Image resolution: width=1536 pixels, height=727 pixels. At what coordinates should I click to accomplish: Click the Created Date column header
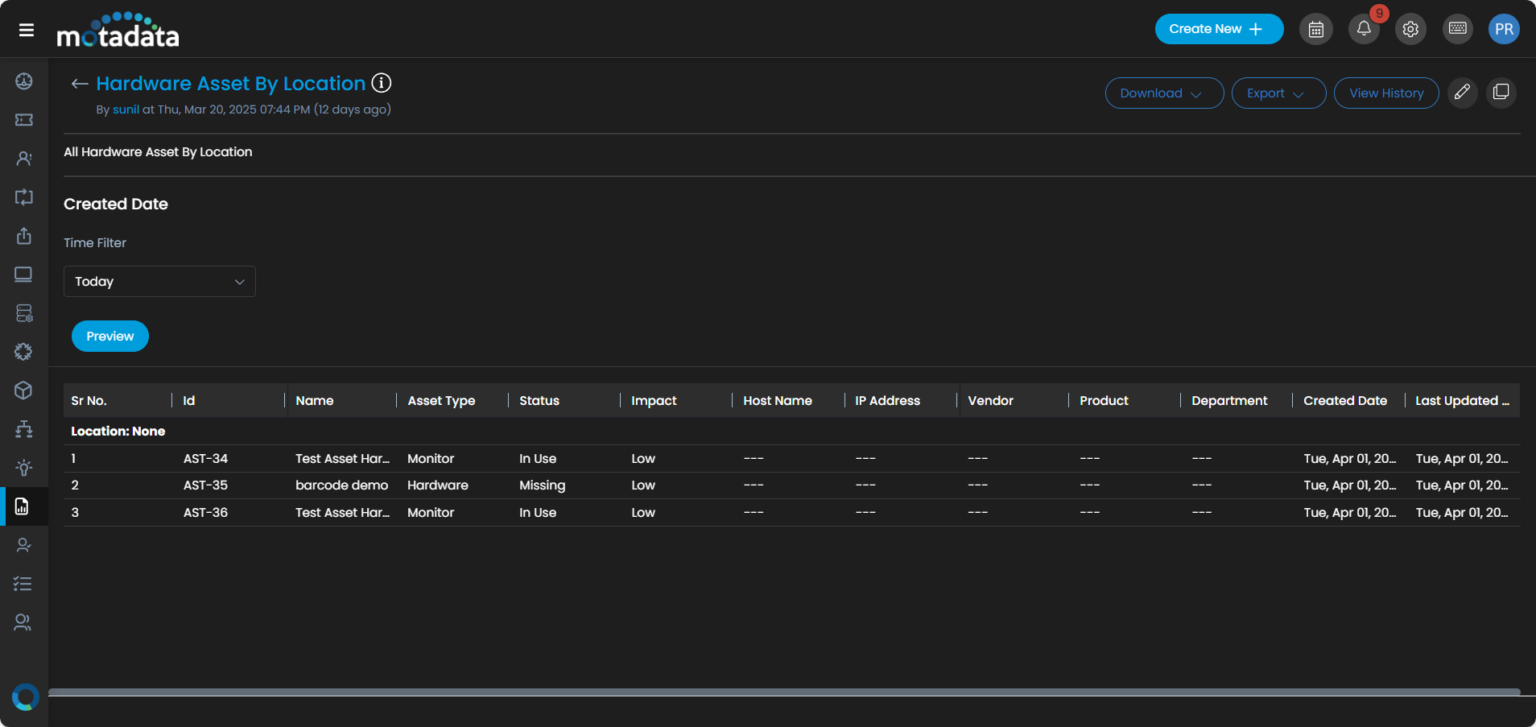[1345, 400]
